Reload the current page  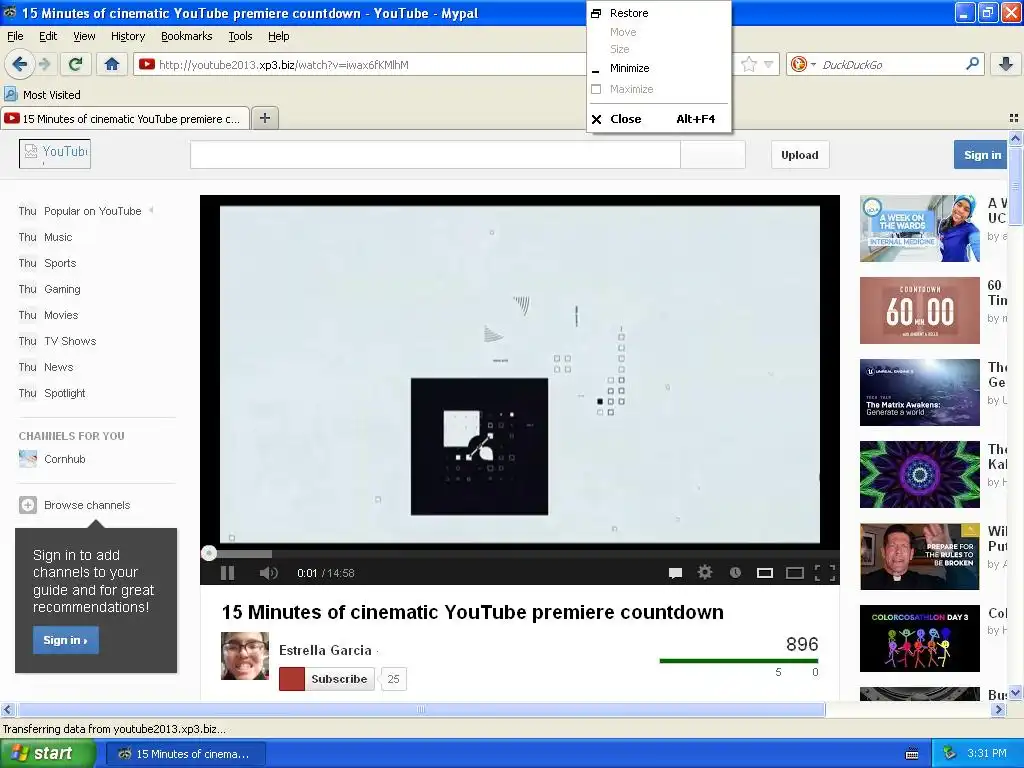[x=76, y=64]
